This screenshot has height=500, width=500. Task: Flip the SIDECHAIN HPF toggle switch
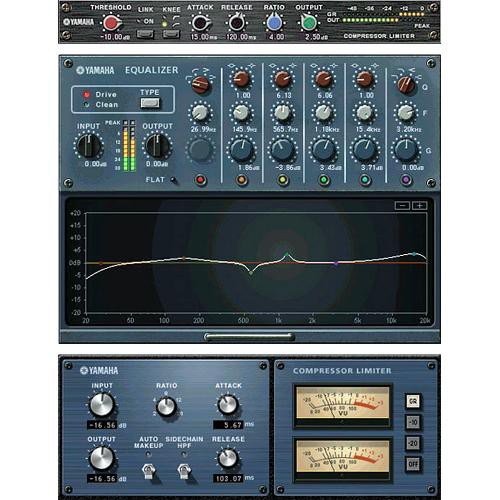[x=184, y=471]
